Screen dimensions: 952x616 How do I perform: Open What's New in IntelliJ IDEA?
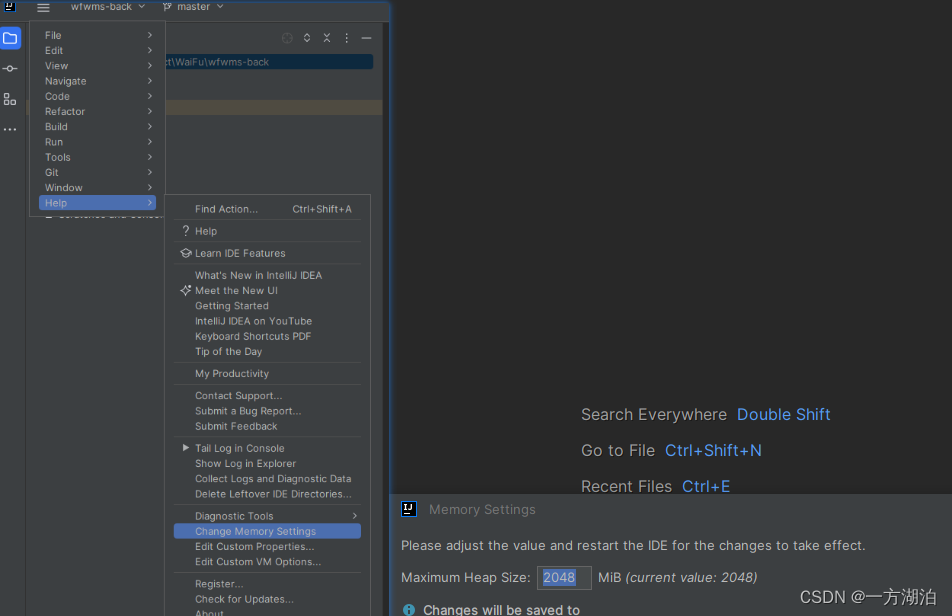click(x=267, y=276)
